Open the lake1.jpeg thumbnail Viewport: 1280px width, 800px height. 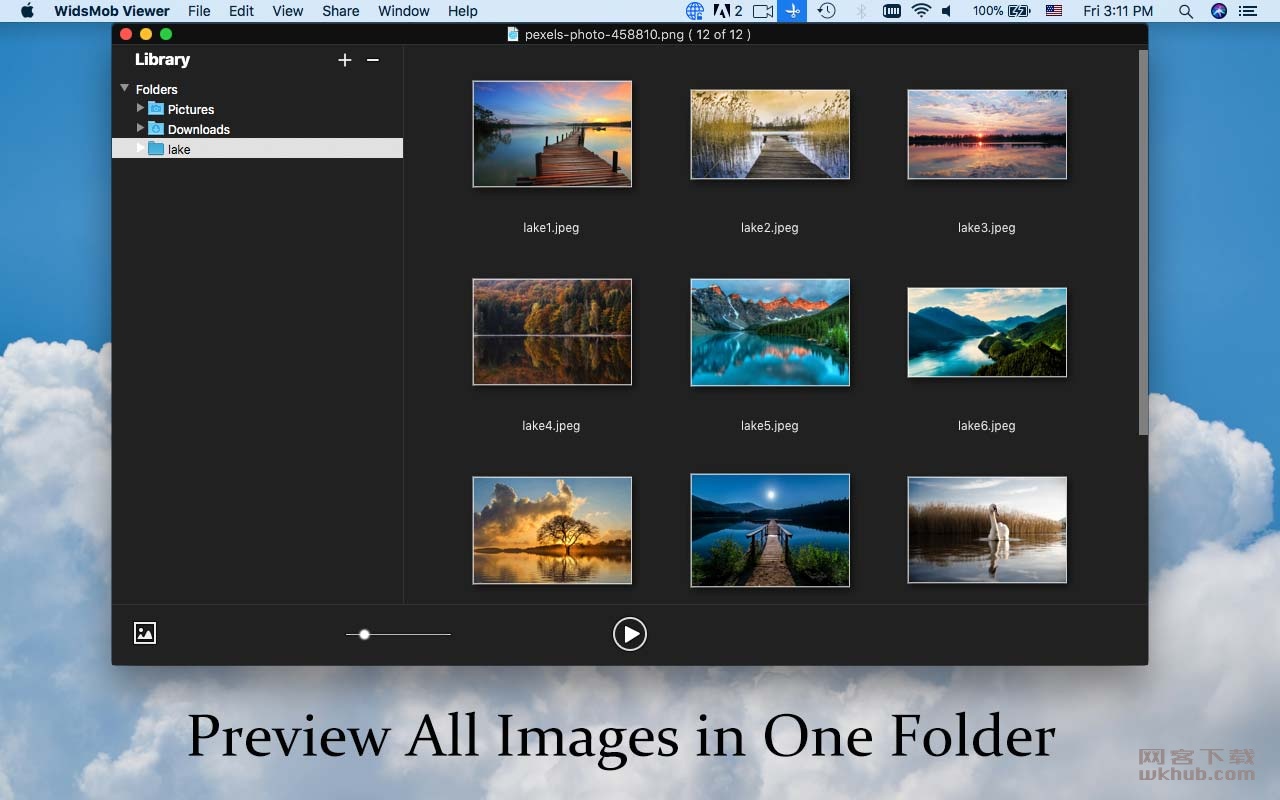(x=552, y=134)
